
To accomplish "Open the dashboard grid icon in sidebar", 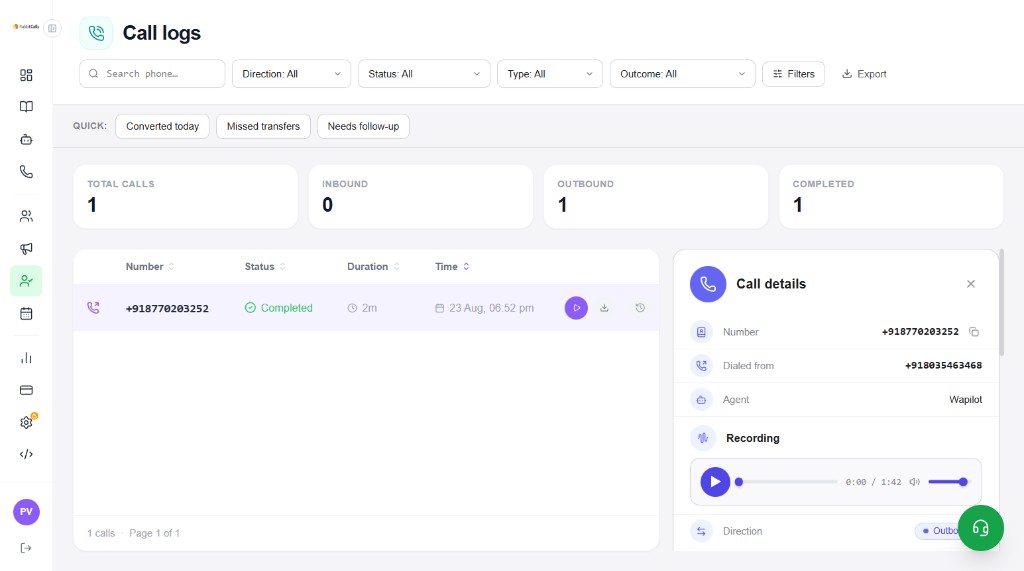I will click(26, 75).
